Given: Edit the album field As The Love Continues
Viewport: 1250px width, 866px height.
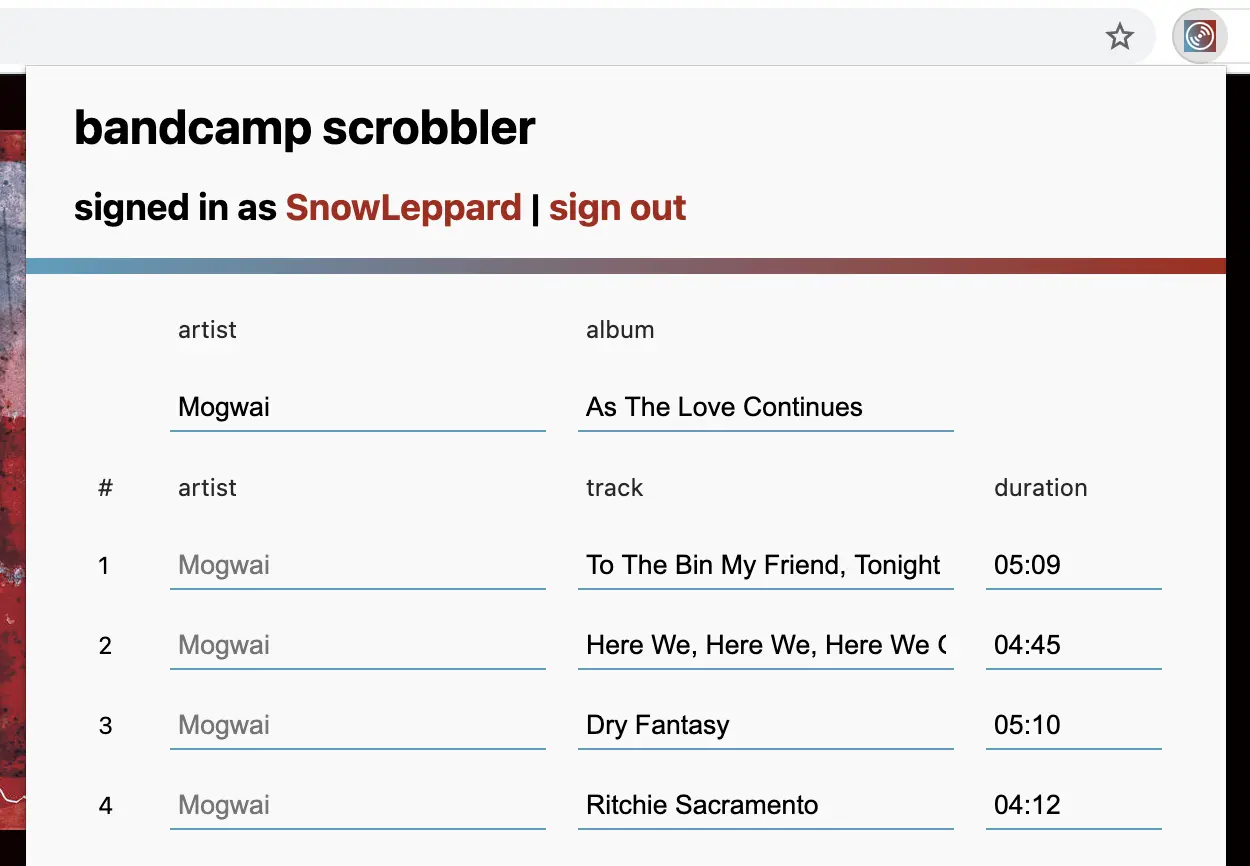Looking at the screenshot, I should click(765, 408).
